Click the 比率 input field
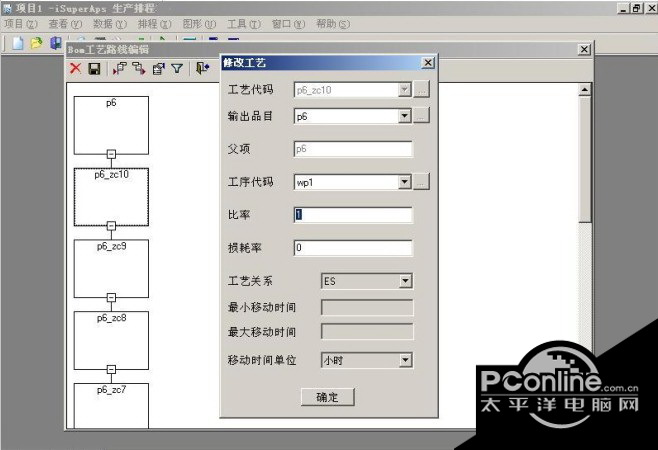Screen dimensions: 658x450 coord(353,215)
